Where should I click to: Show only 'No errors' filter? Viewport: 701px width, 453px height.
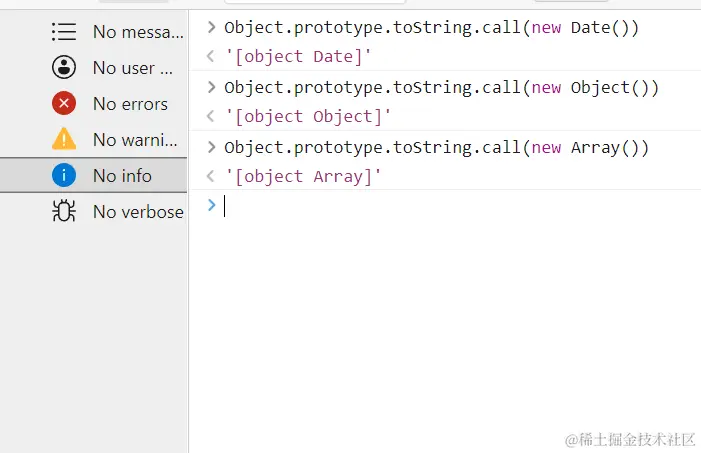click(x=93, y=103)
